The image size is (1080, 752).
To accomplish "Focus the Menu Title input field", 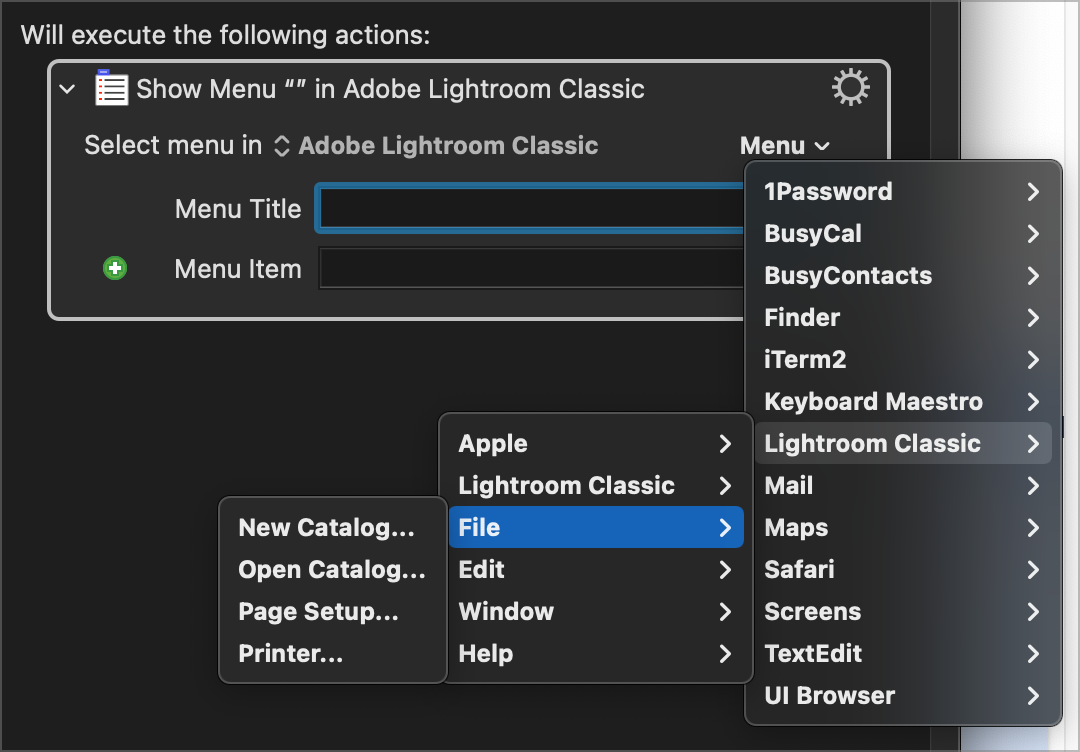I will click(530, 208).
